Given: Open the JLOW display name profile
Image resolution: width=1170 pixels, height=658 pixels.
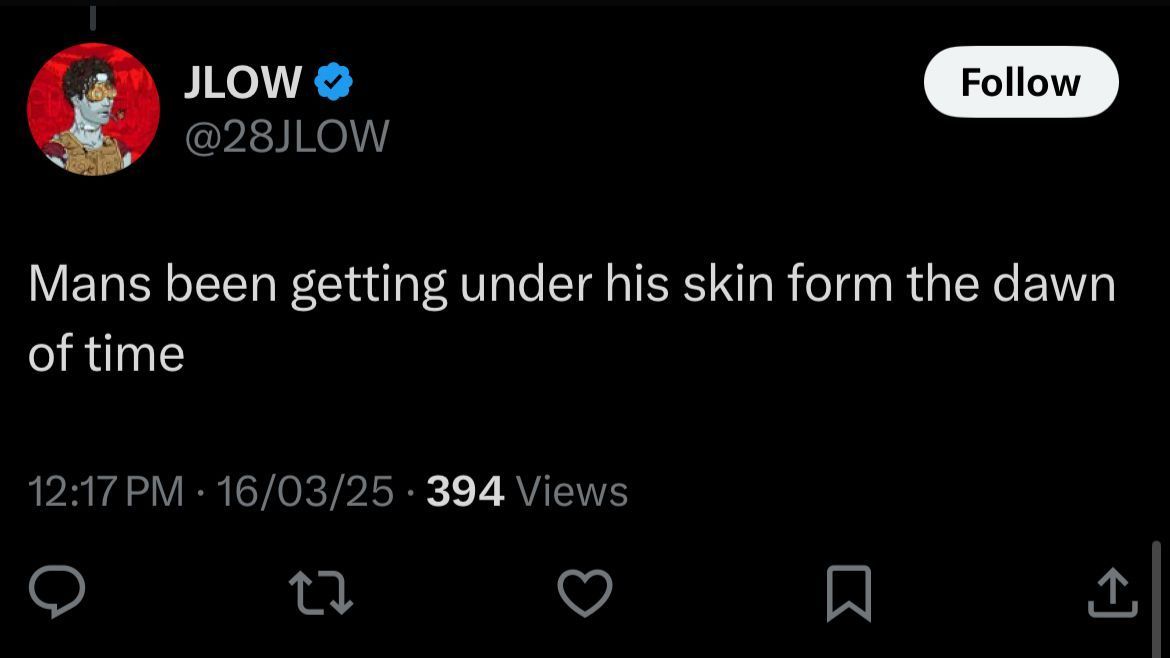Looking at the screenshot, I should point(243,83).
